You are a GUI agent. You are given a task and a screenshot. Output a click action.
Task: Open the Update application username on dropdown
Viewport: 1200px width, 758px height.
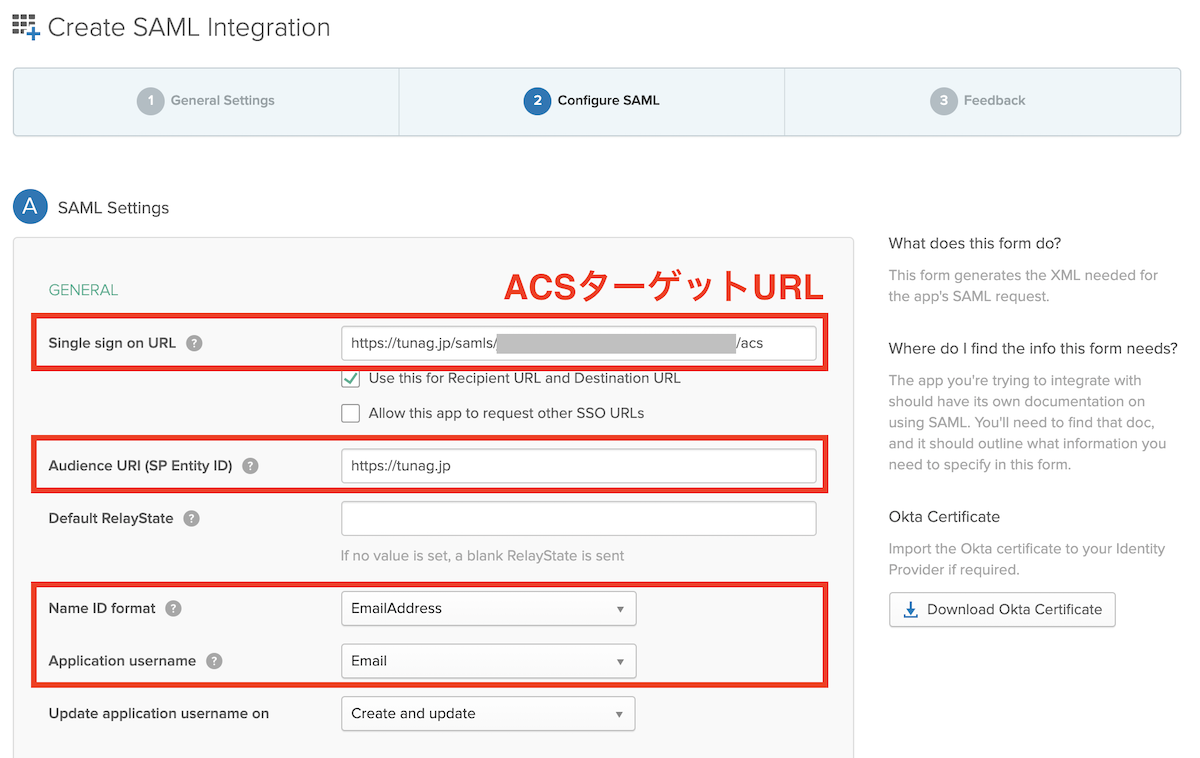[x=488, y=714]
